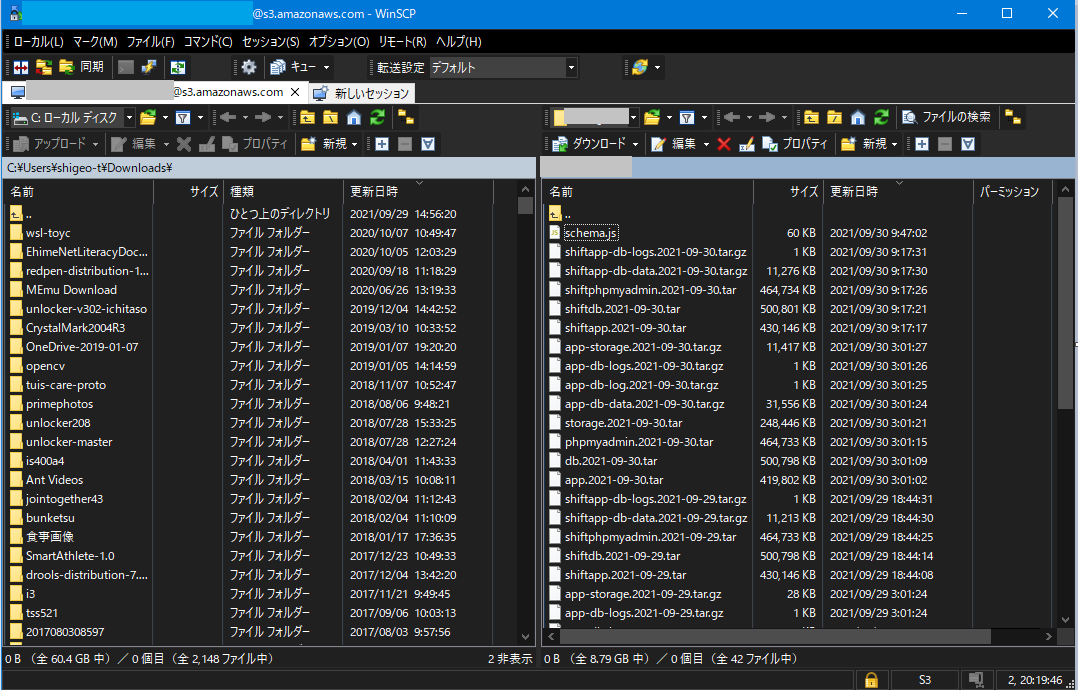Open the 新しいセッション tab
The height and width of the screenshot is (690, 1078).
tap(362, 93)
